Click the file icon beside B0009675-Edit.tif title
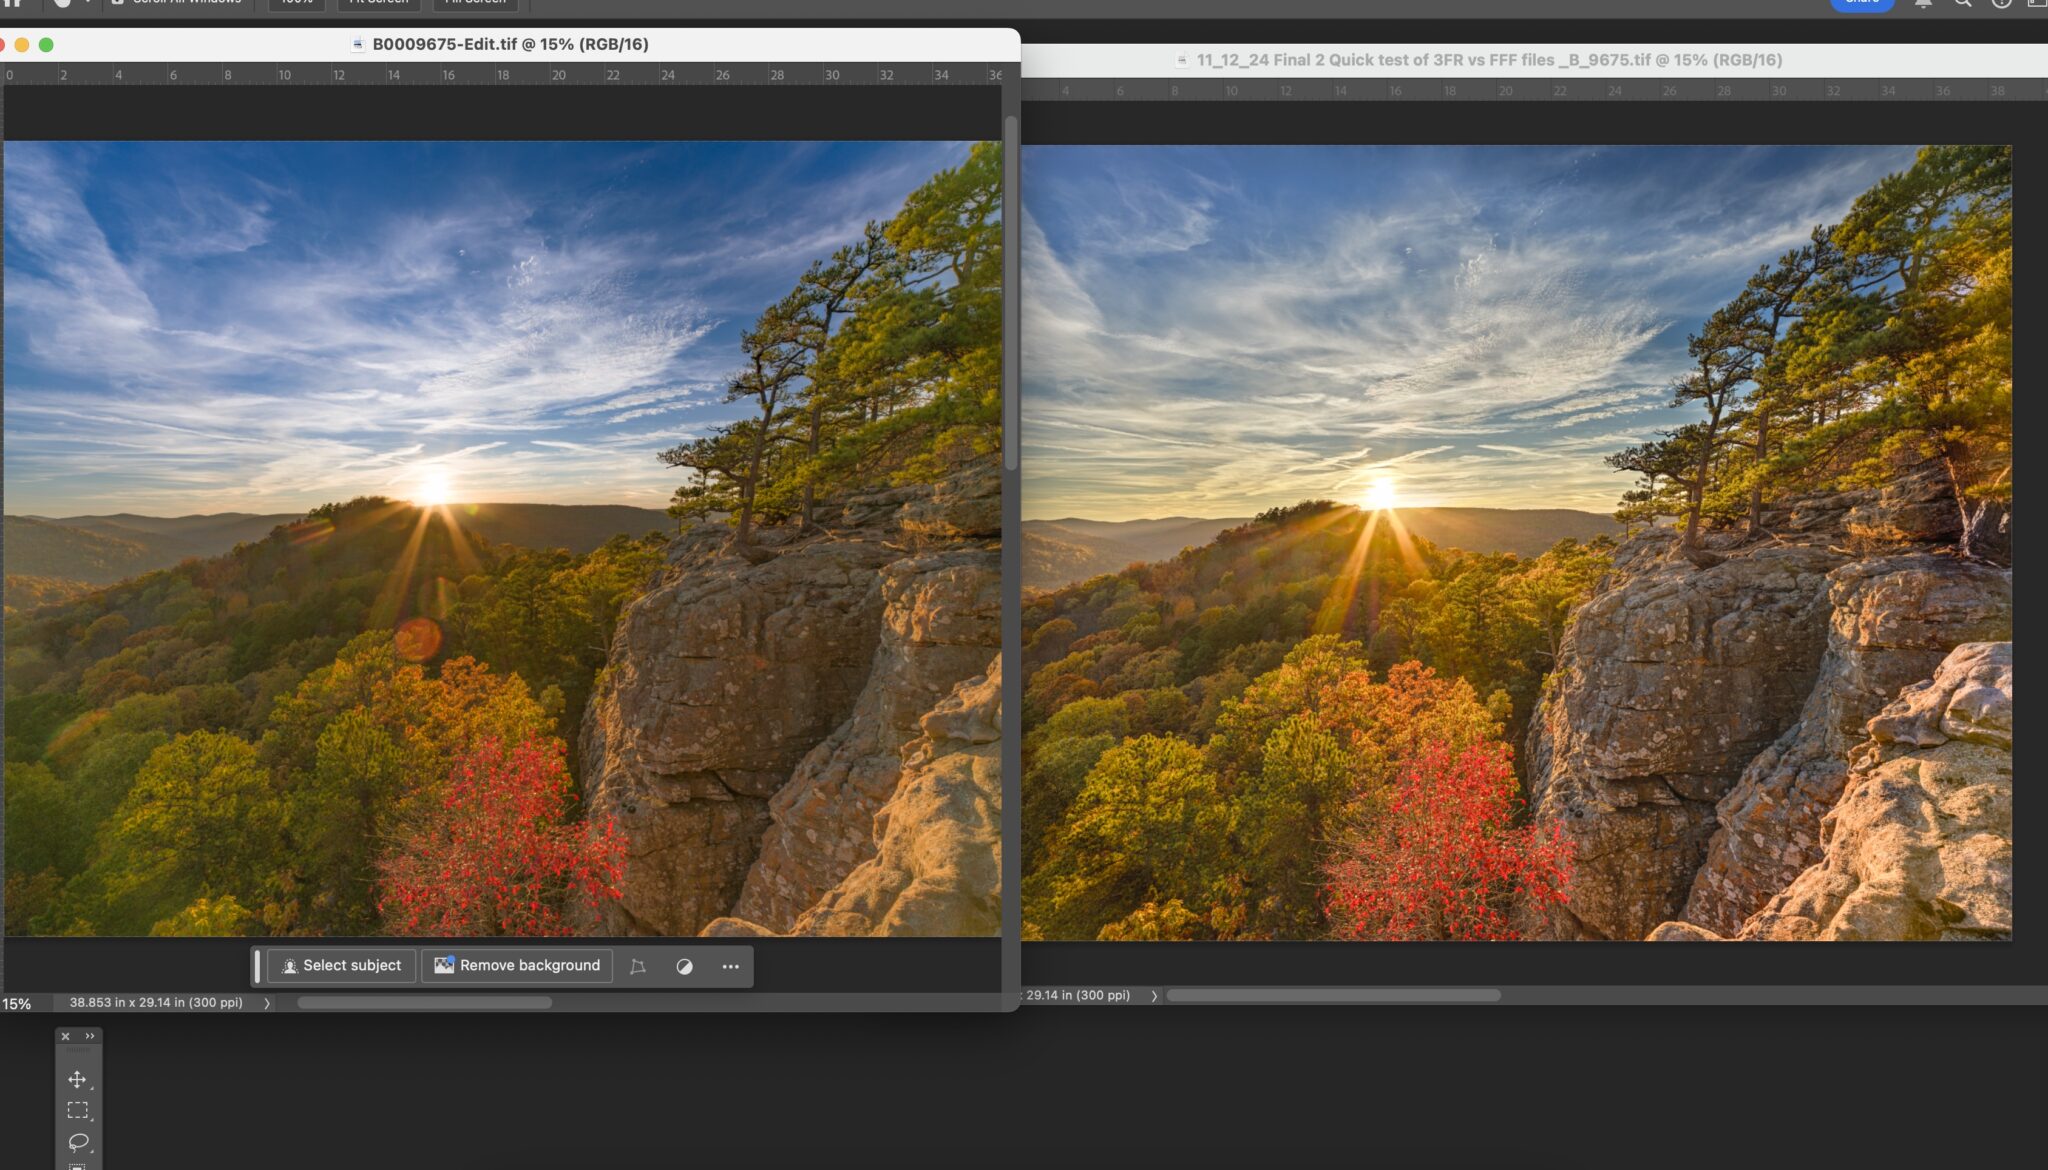 point(358,44)
